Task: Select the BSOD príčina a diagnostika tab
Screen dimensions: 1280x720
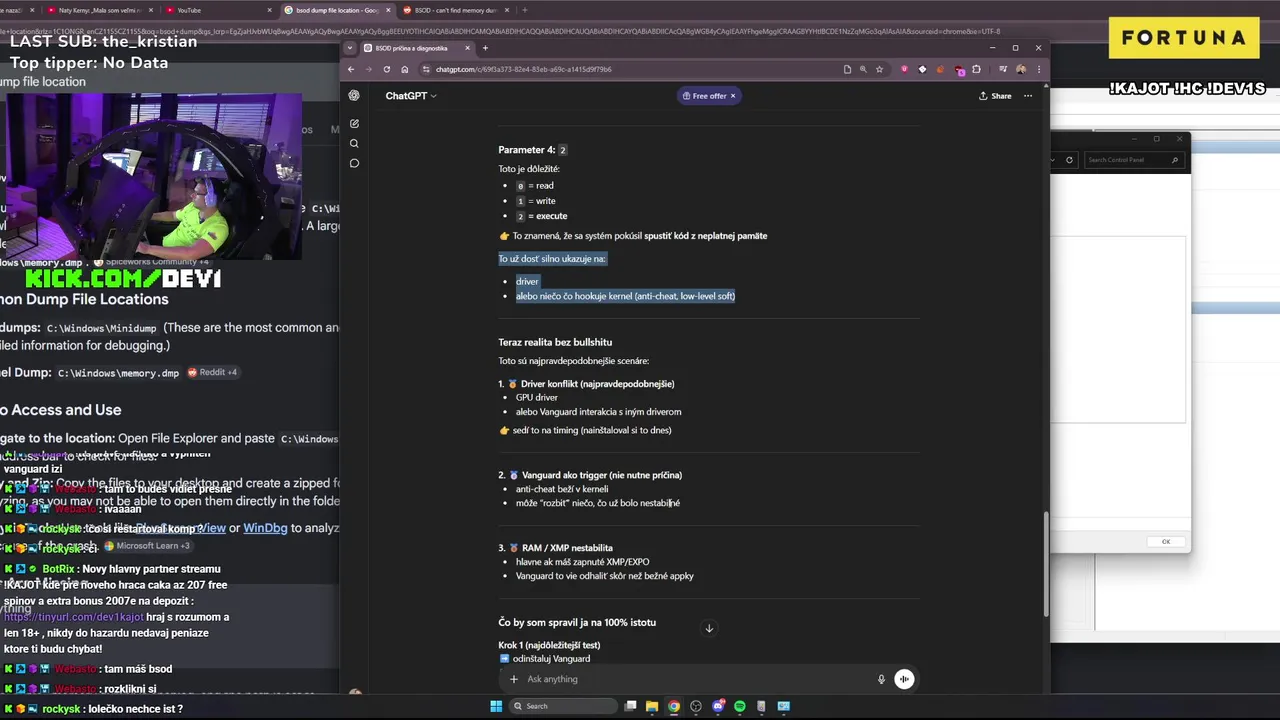Action: [418, 48]
